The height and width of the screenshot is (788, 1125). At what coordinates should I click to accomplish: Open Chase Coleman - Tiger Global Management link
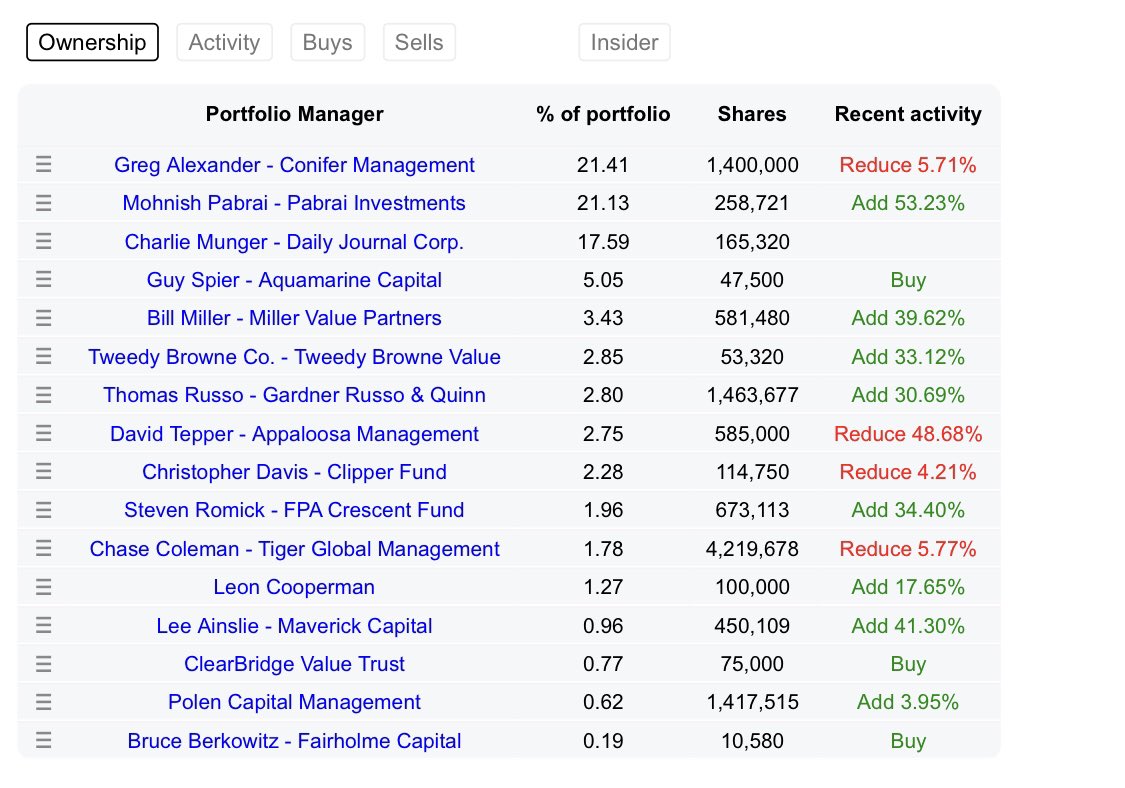click(x=294, y=549)
